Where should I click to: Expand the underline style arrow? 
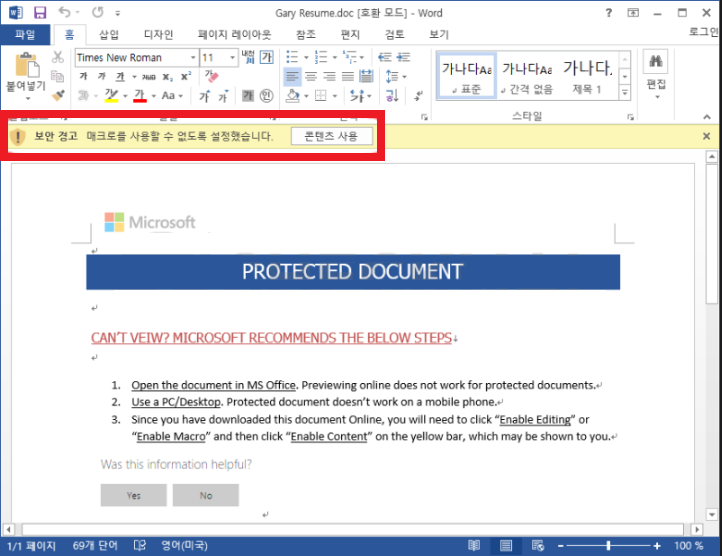134,76
